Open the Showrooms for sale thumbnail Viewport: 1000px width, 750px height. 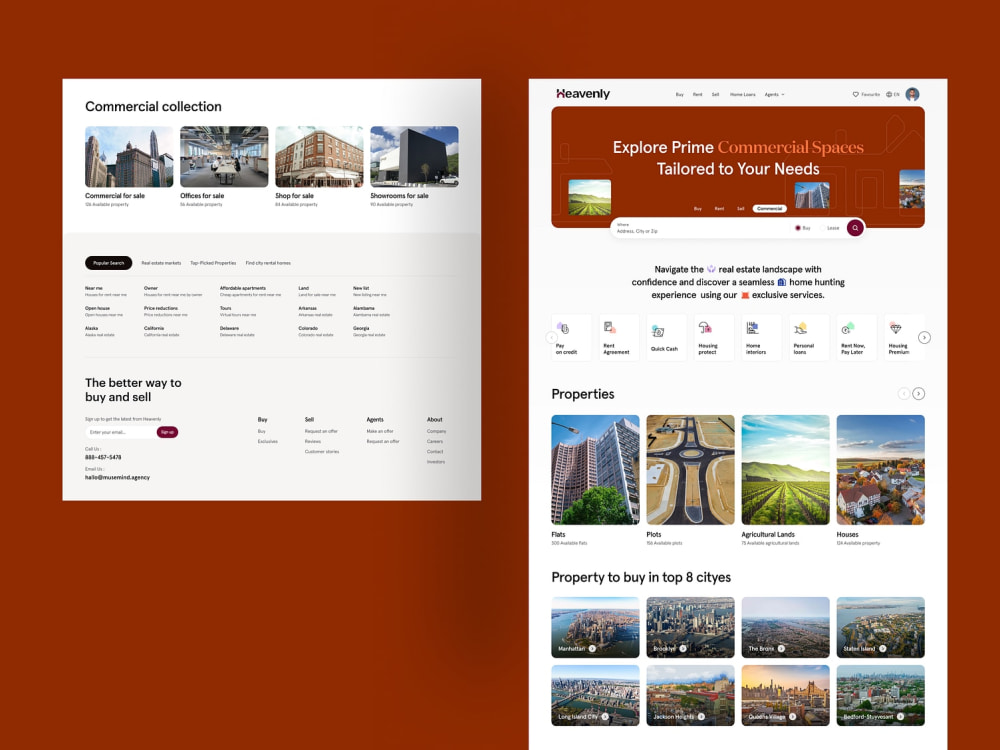414,156
